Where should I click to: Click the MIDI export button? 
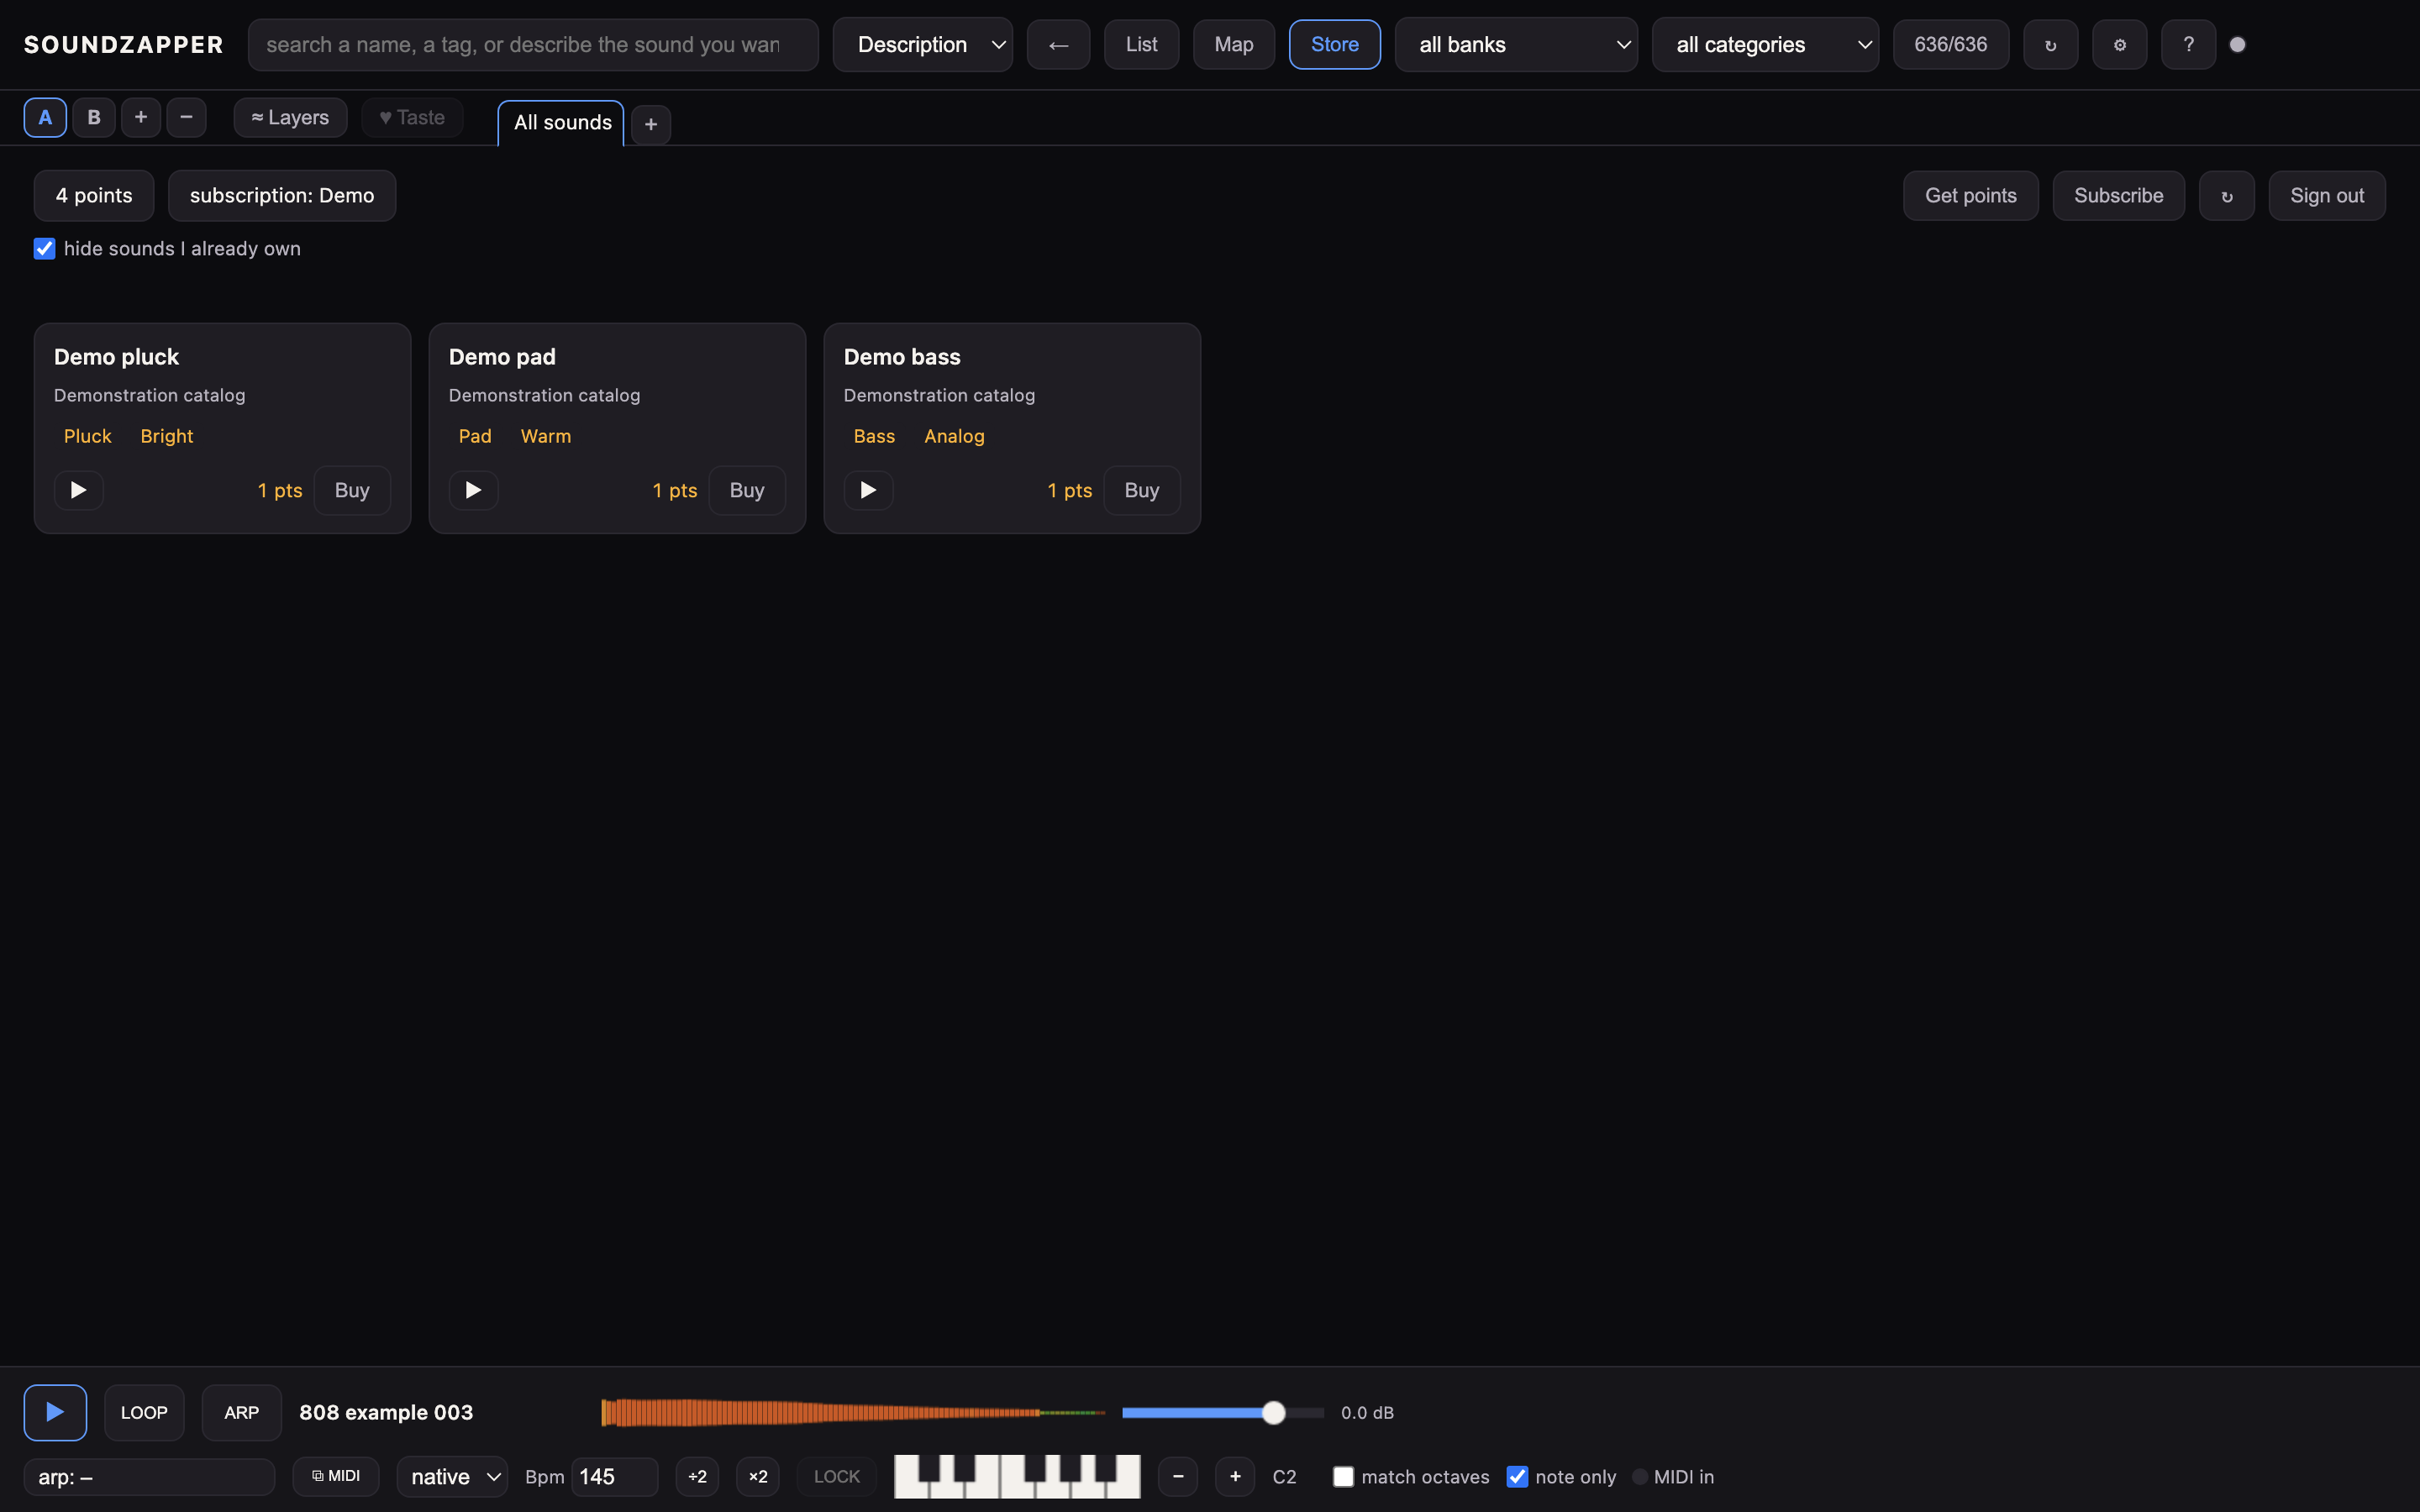(336, 1476)
